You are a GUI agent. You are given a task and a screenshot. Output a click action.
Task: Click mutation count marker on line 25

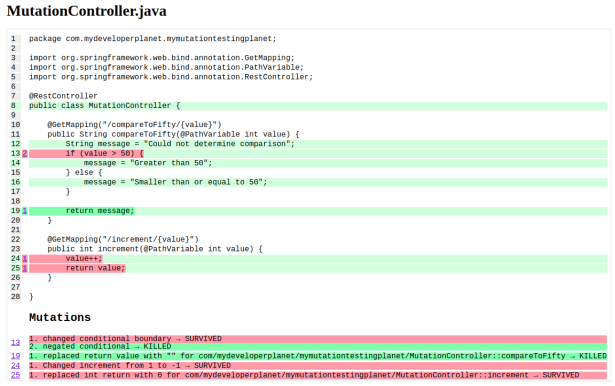point(25,268)
